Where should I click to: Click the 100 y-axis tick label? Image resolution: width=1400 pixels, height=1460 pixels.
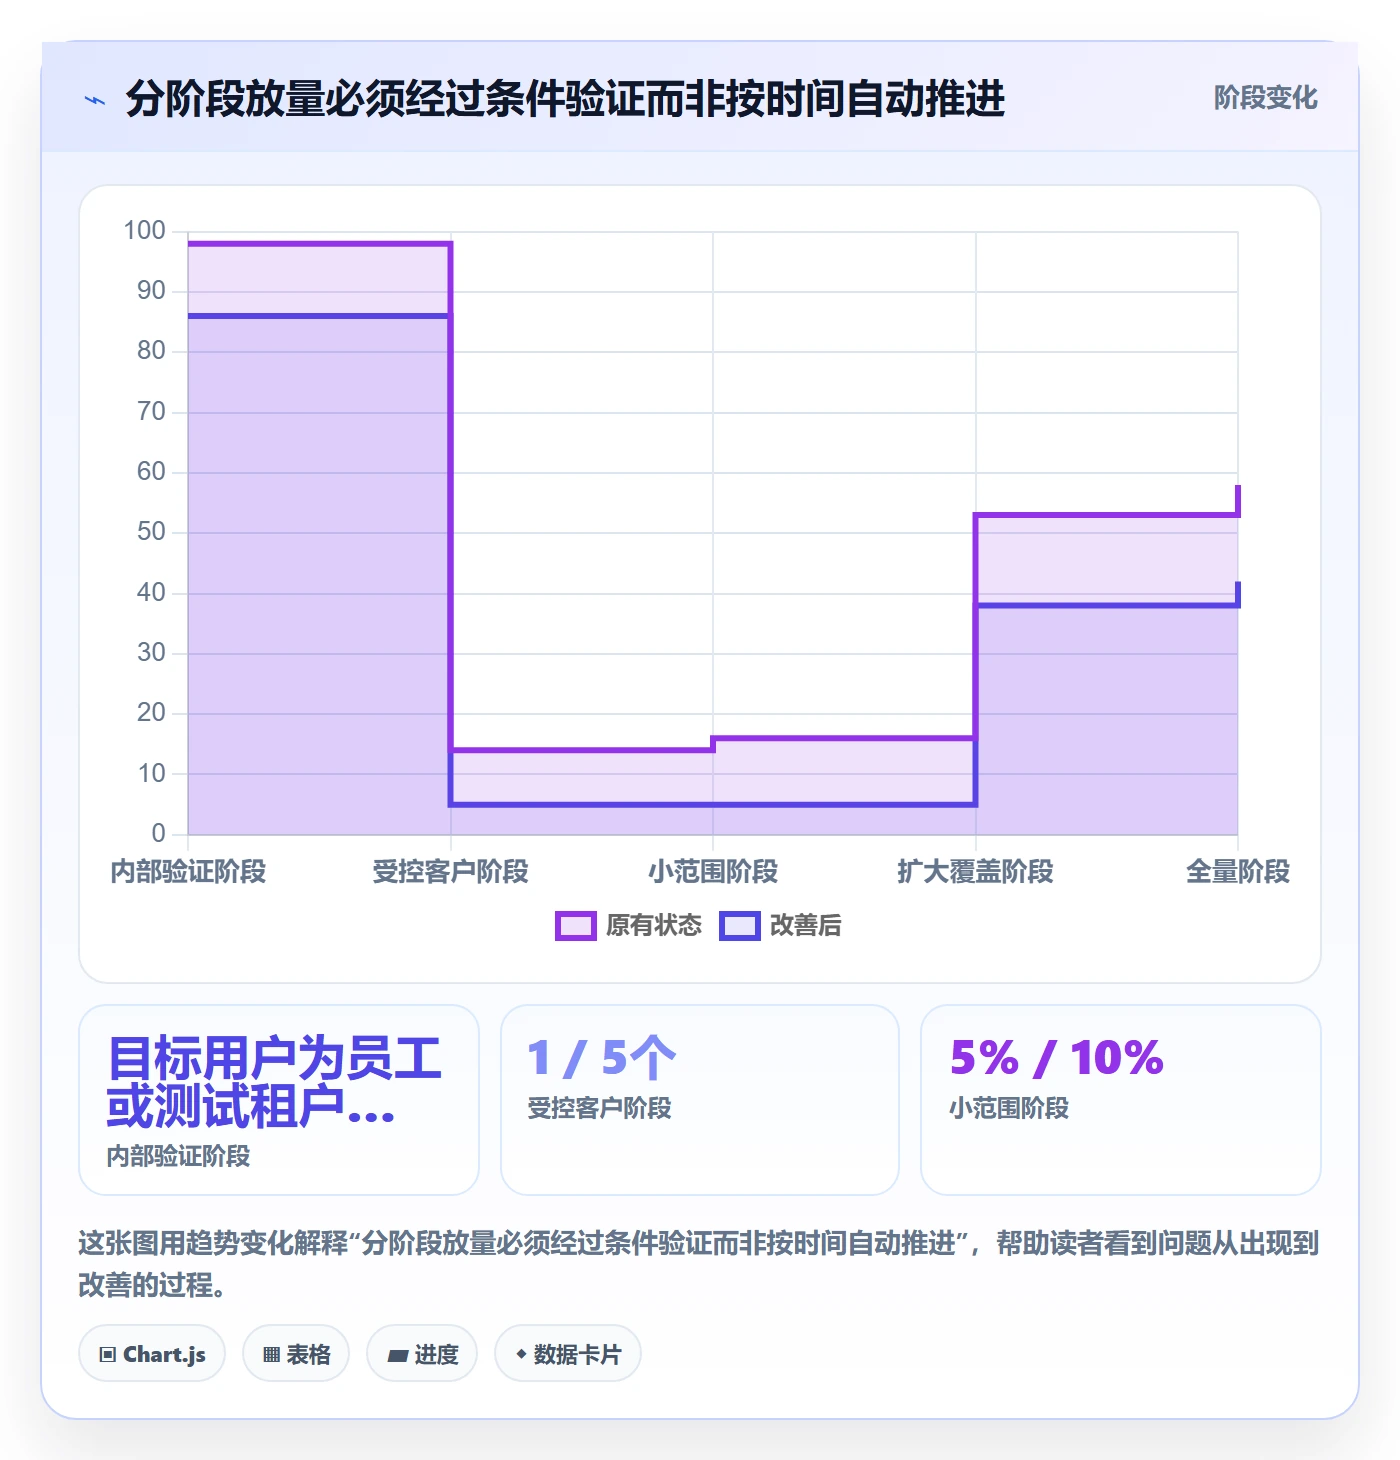pyautogui.click(x=144, y=231)
